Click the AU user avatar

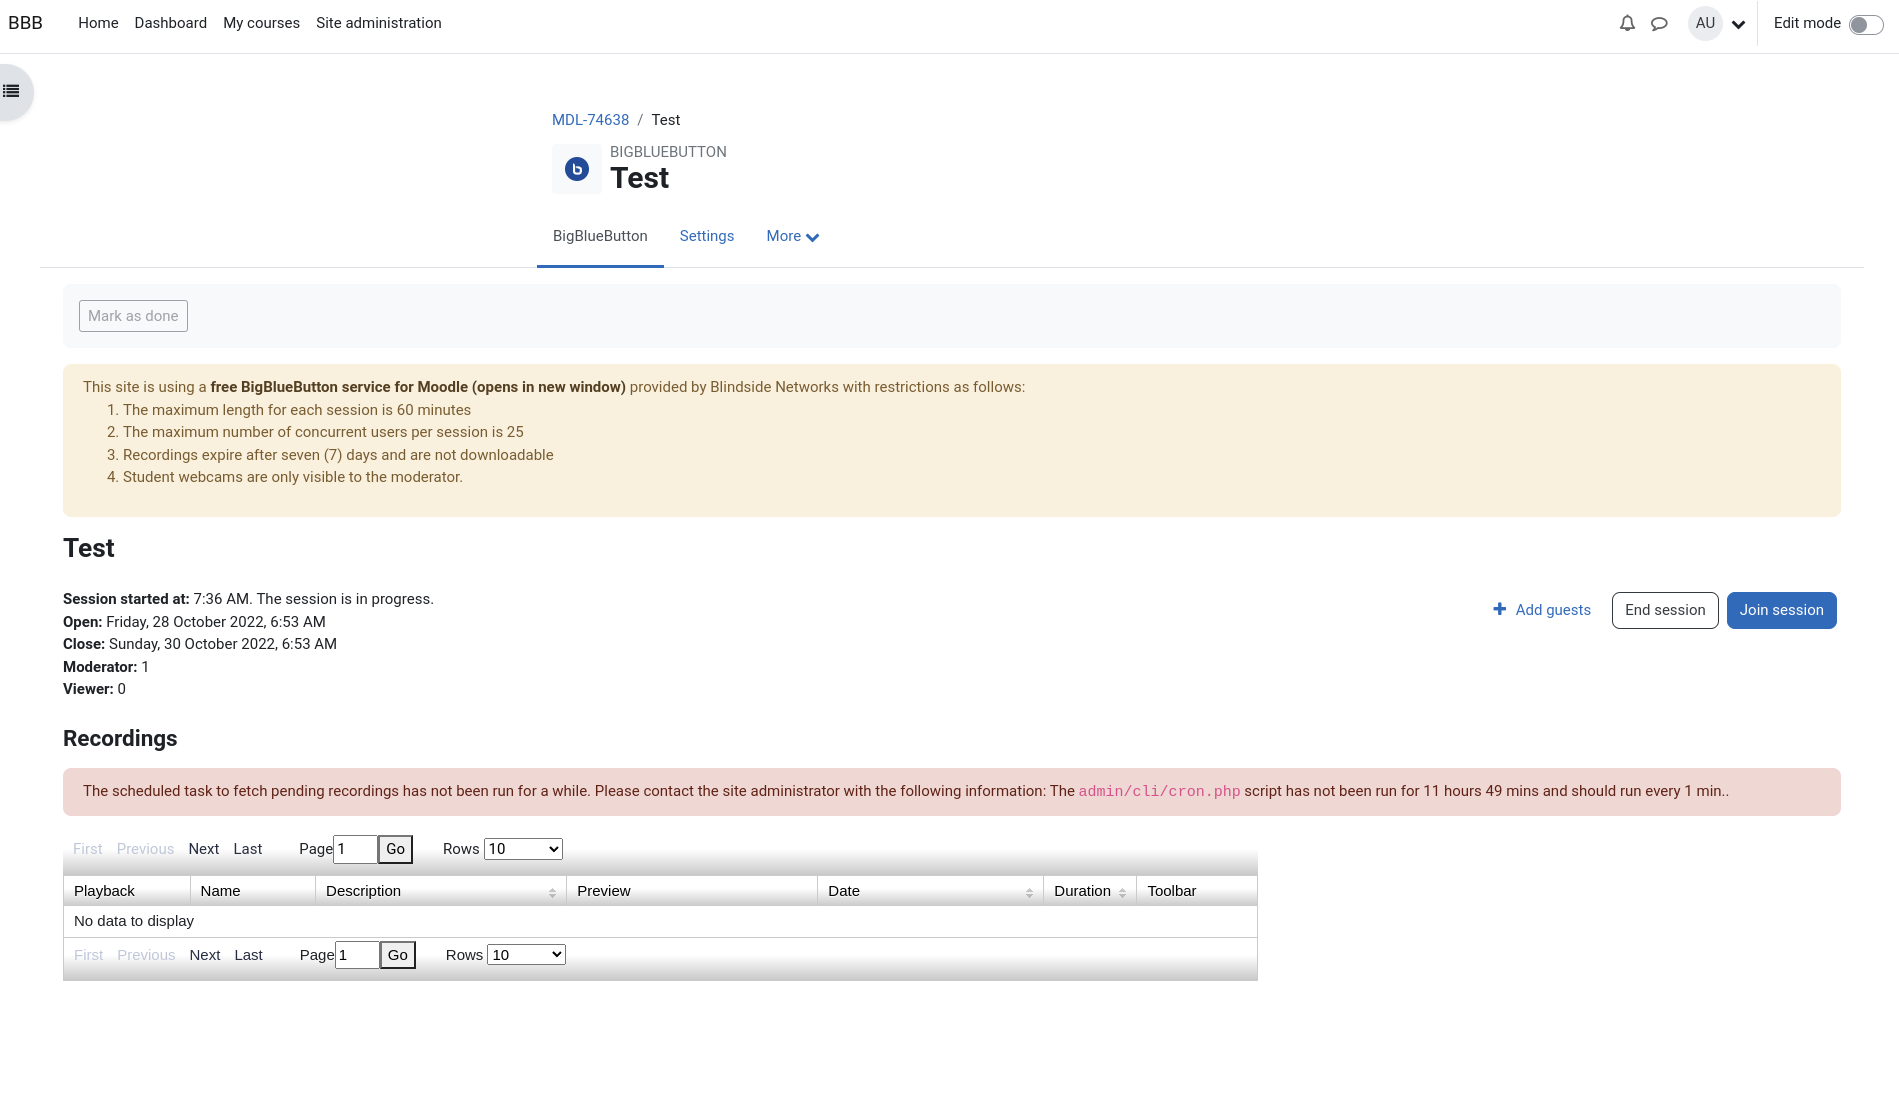click(1705, 23)
